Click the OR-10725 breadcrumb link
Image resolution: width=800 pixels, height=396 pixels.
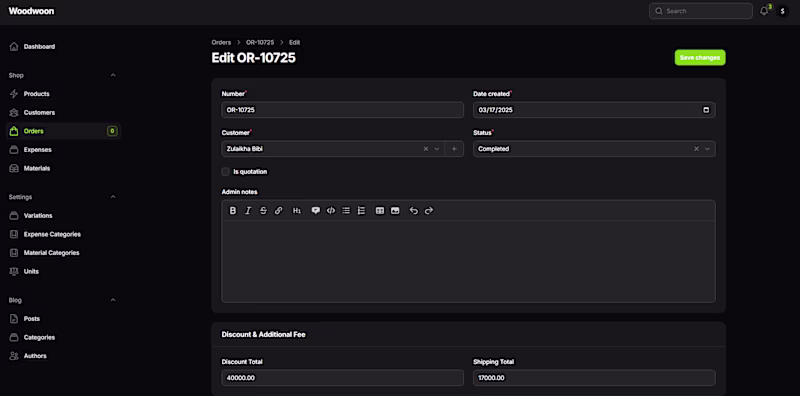[x=260, y=42]
